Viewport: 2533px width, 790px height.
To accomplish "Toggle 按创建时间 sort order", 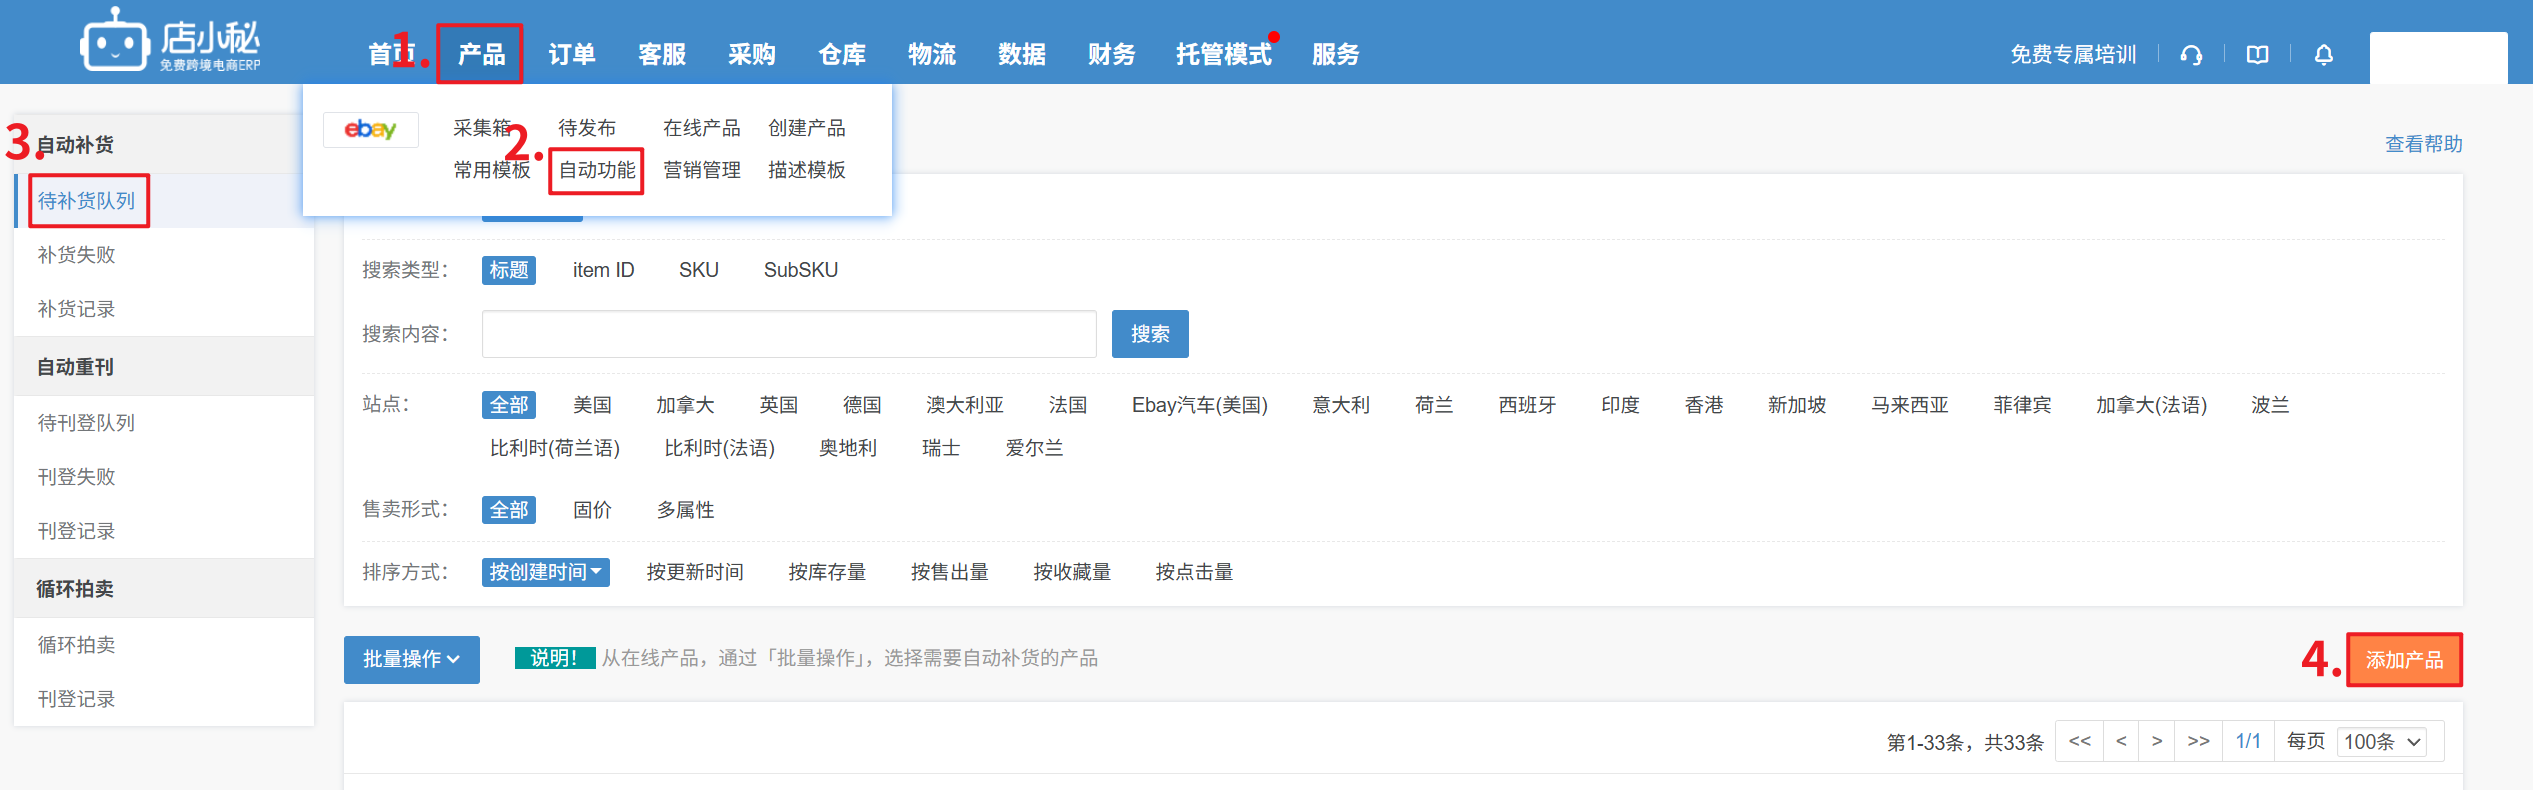I will pyautogui.click(x=545, y=572).
